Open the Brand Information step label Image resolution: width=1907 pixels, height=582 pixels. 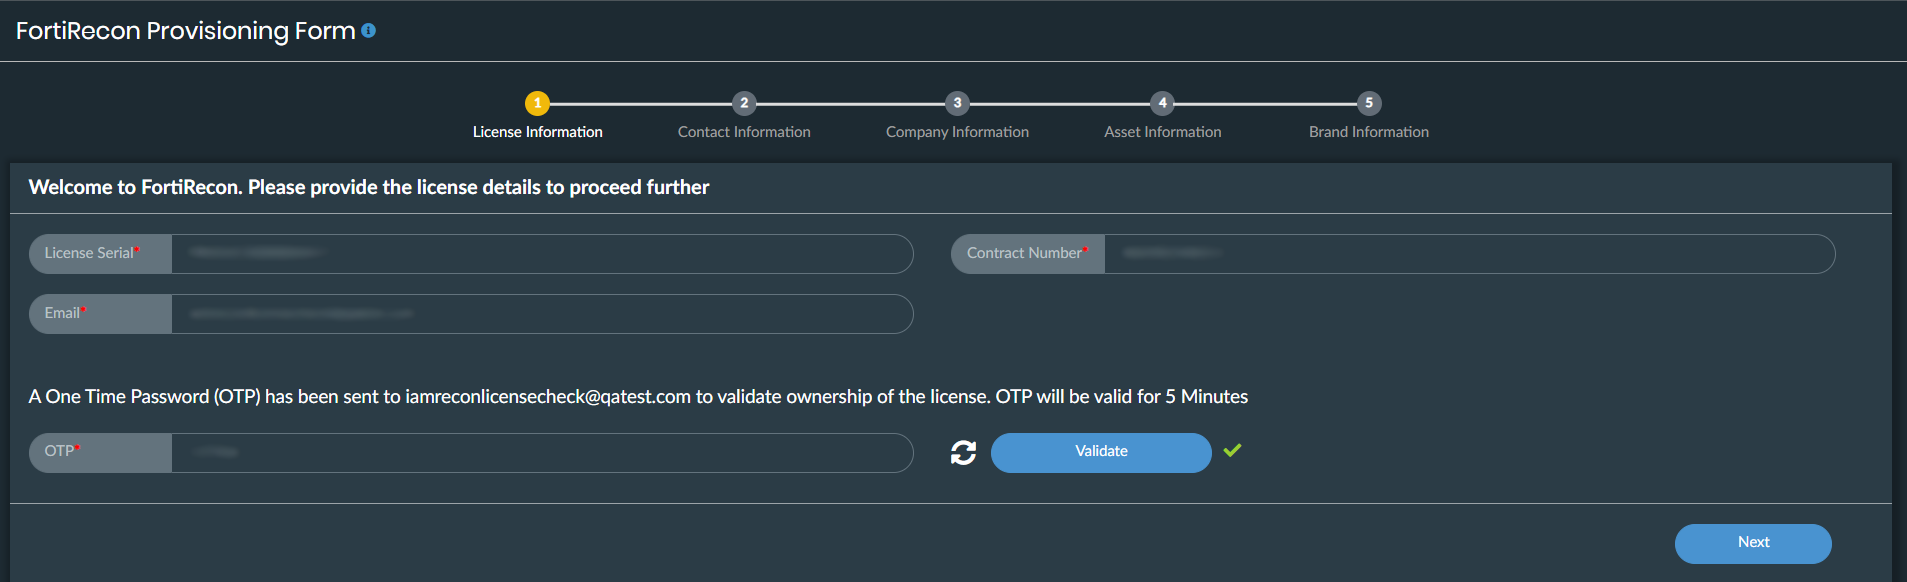pos(1369,132)
